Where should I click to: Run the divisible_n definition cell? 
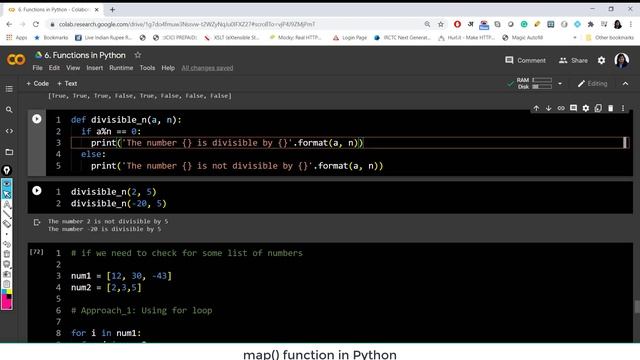(x=37, y=119)
